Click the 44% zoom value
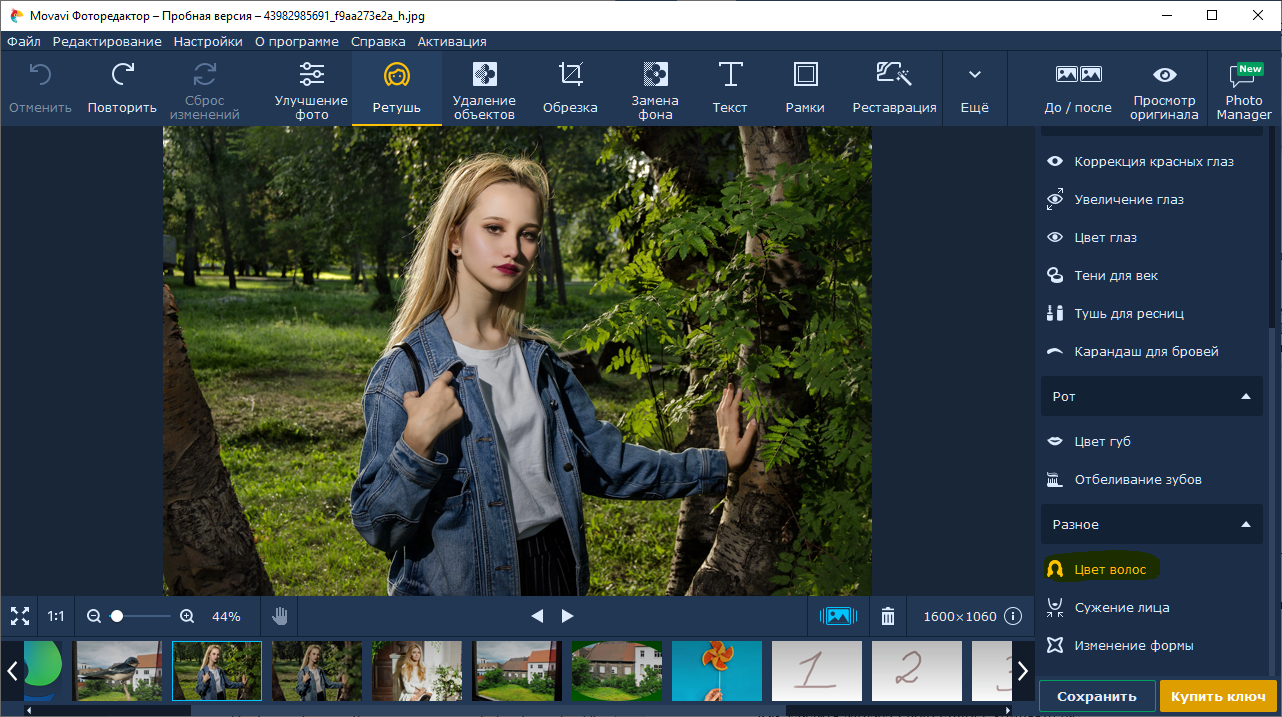This screenshot has width=1282, height=717. pos(226,616)
